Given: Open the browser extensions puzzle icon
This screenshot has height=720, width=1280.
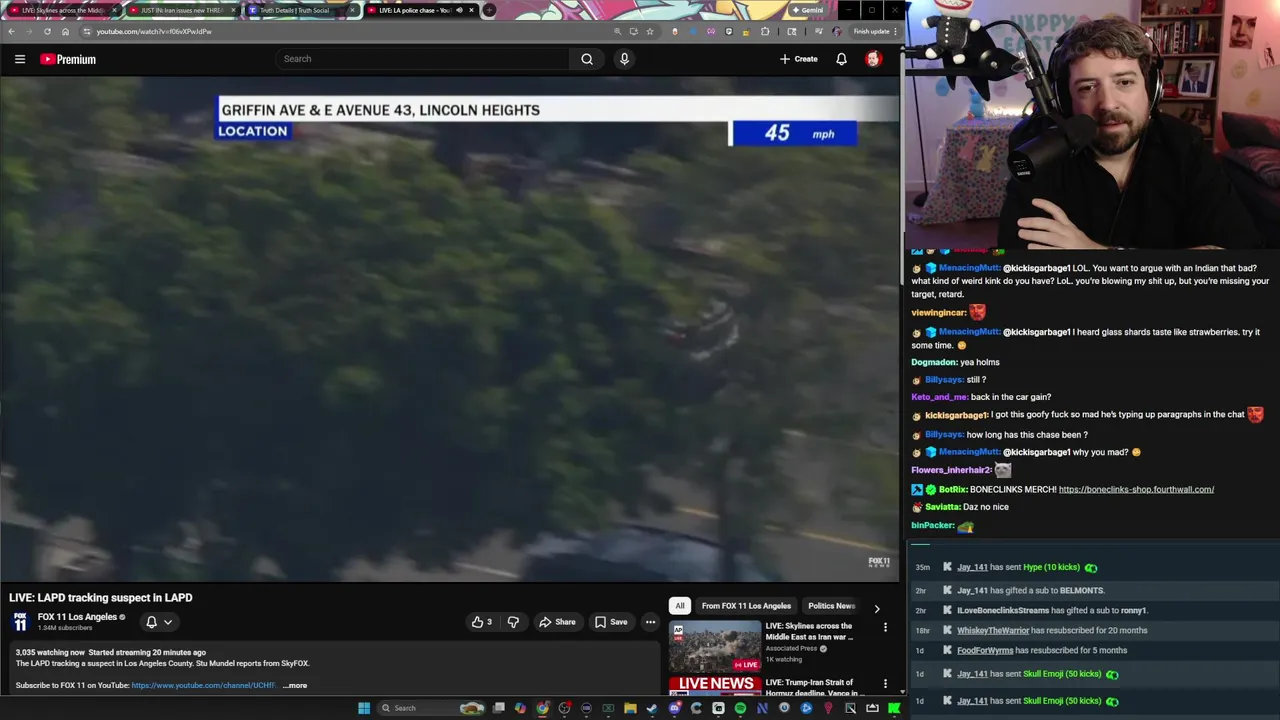Looking at the screenshot, I should coord(765,31).
